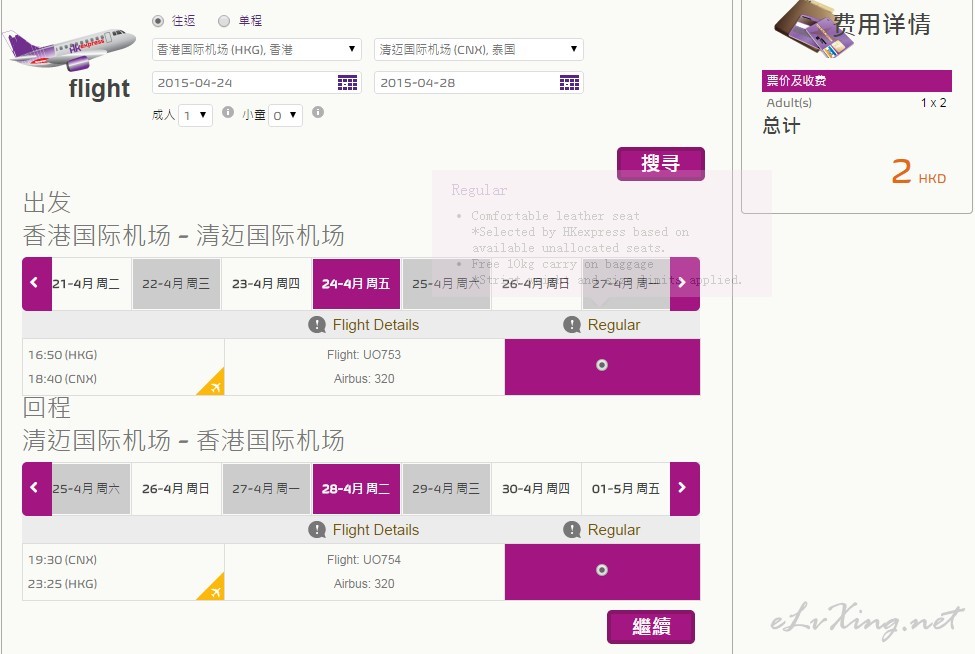Image resolution: width=975 pixels, height=654 pixels.
Task: Select return date tab 27-4月 周一
Action: [x=266, y=489]
